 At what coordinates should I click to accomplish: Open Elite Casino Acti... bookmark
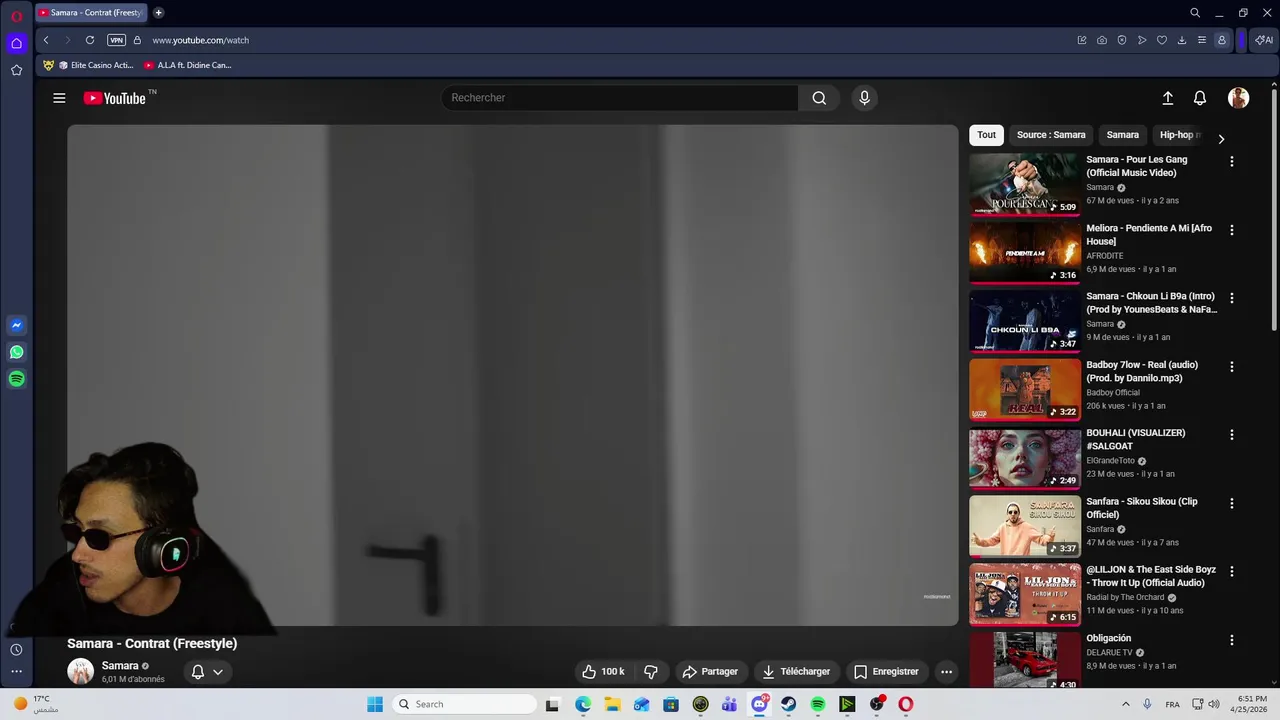pos(88,65)
